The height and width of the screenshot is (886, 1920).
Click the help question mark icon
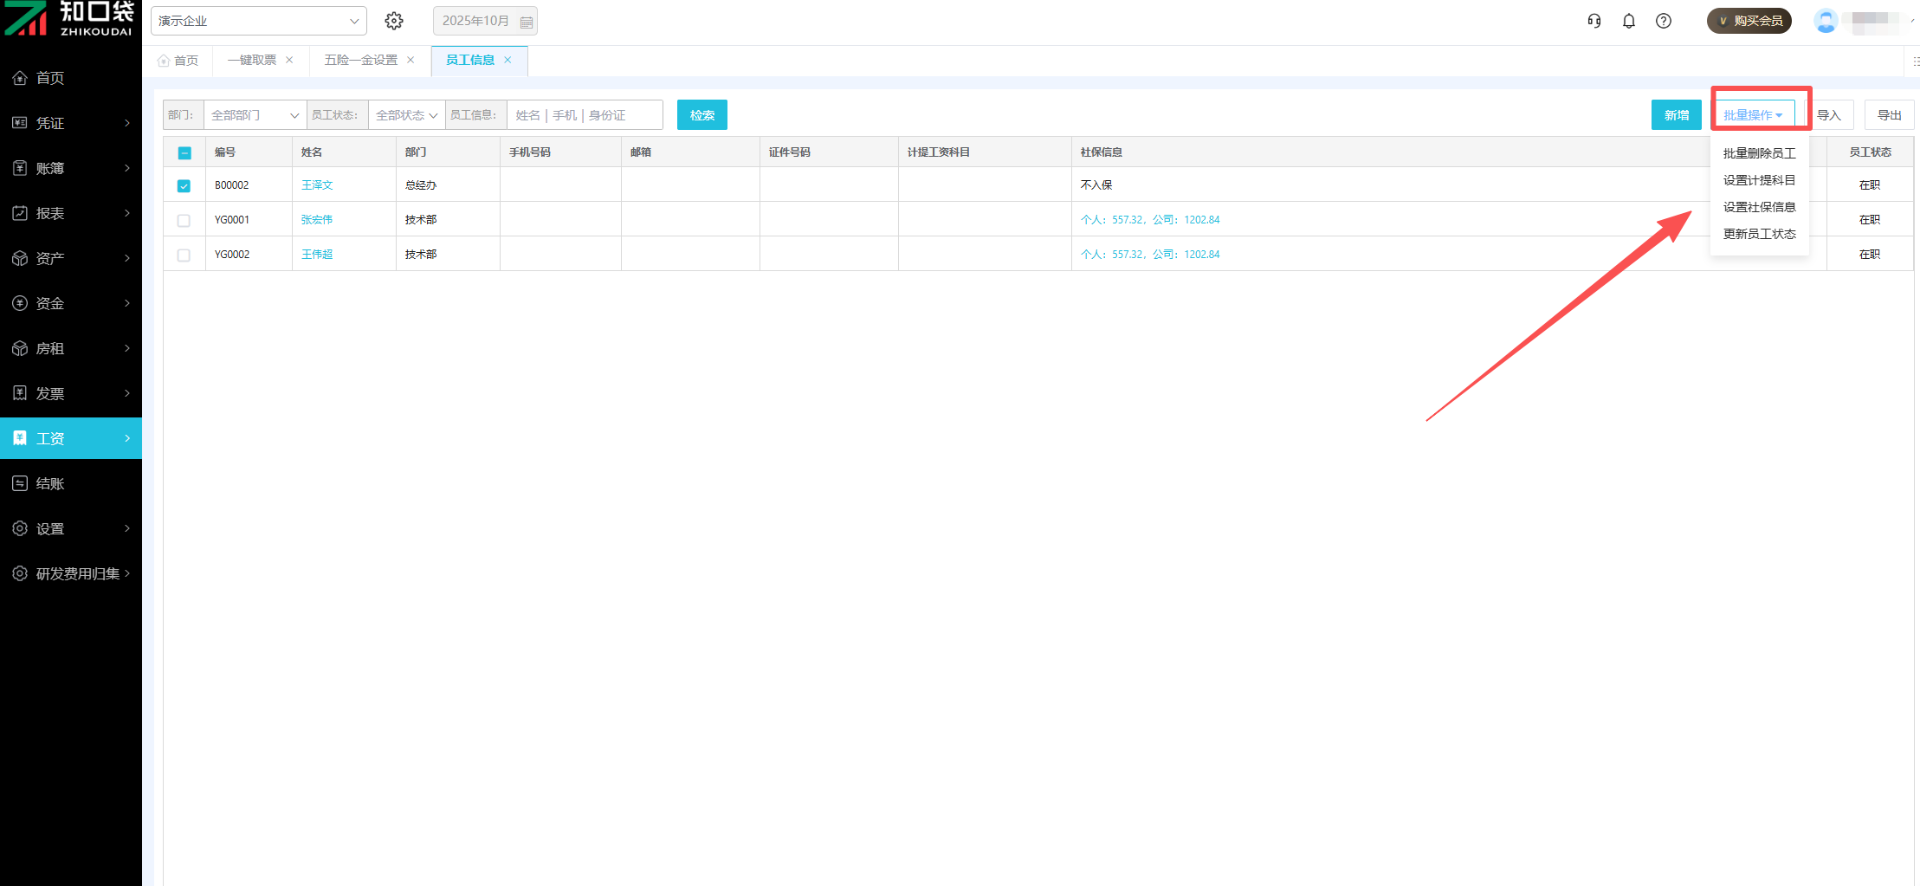(1664, 21)
